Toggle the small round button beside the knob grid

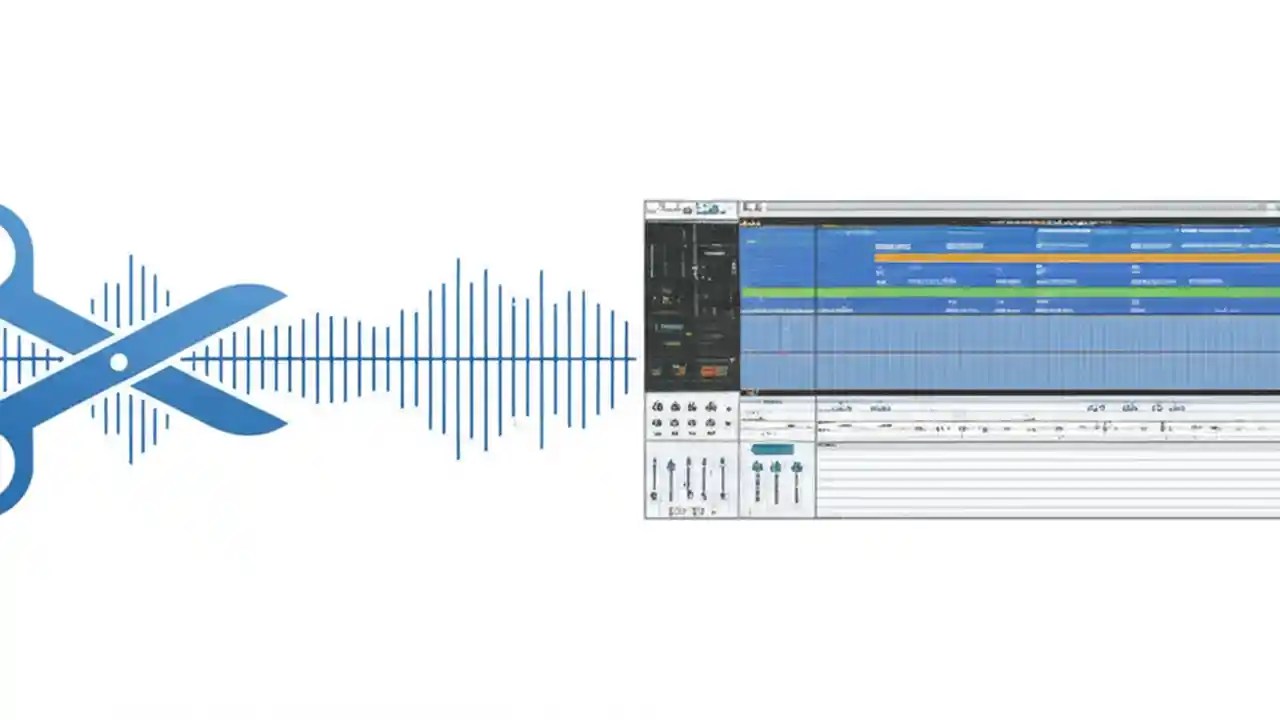click(728, 408)
